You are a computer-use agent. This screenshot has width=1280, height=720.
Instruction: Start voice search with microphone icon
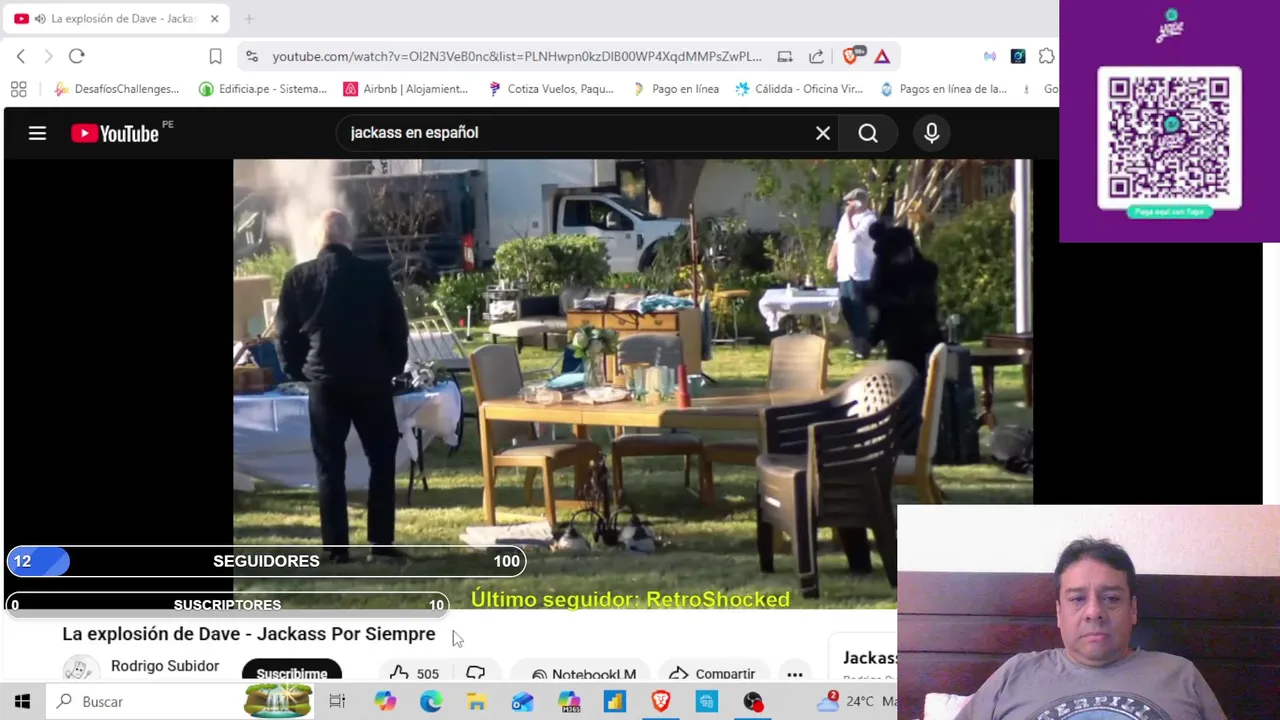click(x=932, y=133)
